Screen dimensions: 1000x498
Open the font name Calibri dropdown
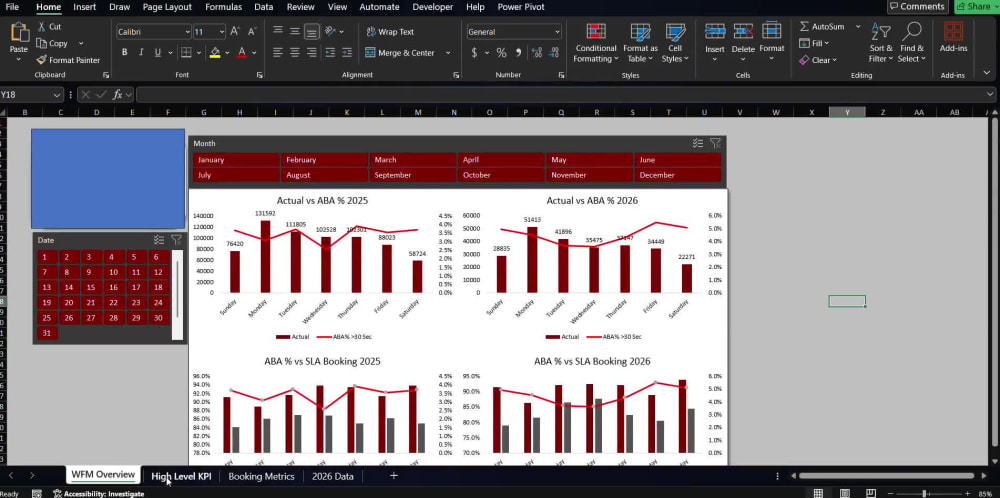coord(187,31)
